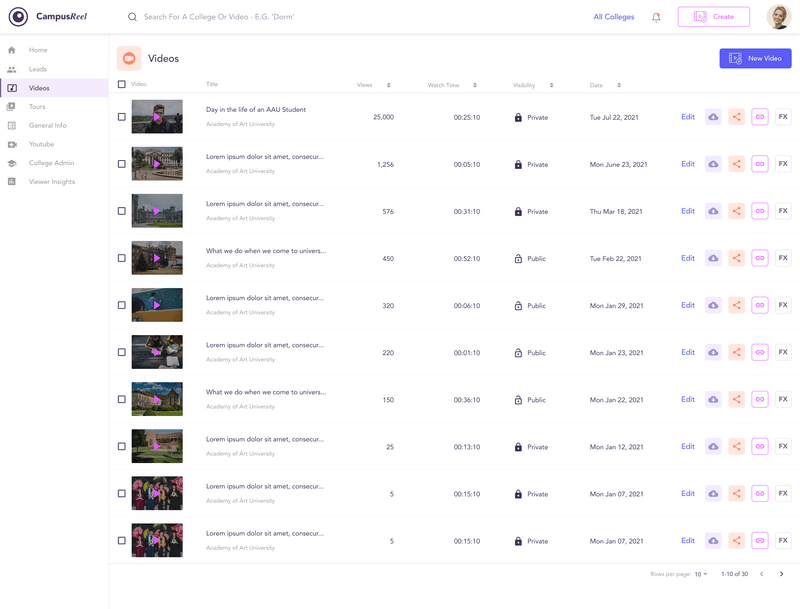Viewport: 800px width, 609px height.
Task: Open Leads in the sidebar
Action: coord(38,69)
